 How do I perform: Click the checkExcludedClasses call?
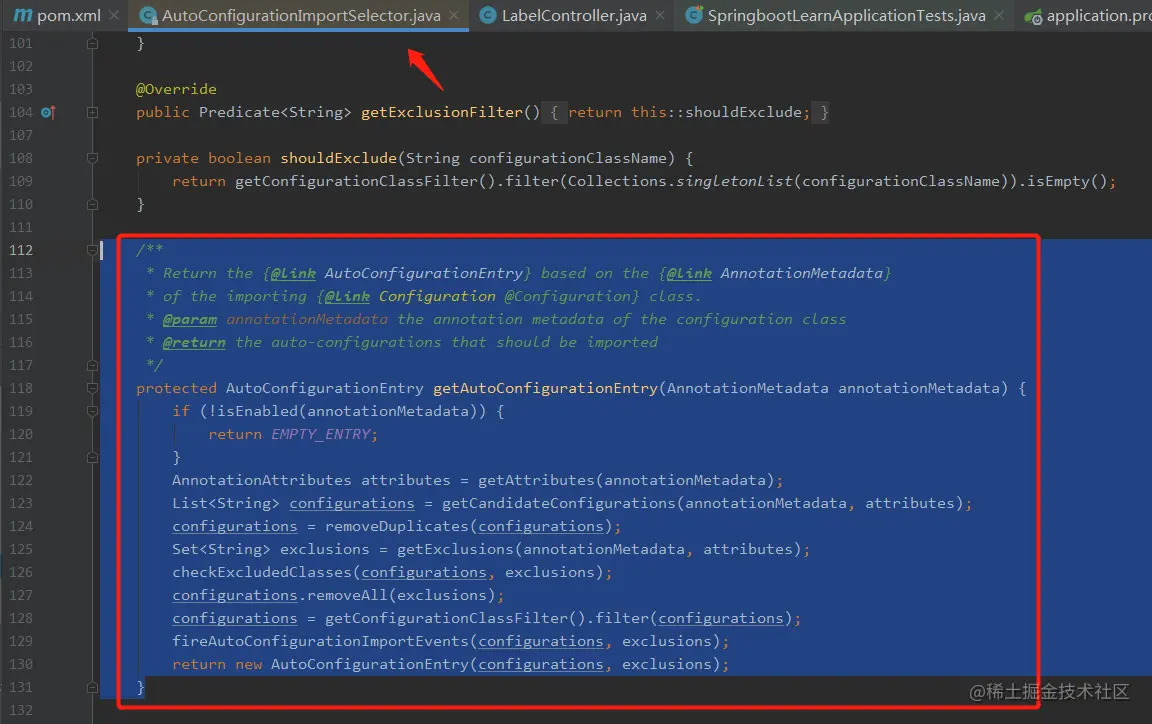(262, 573)
